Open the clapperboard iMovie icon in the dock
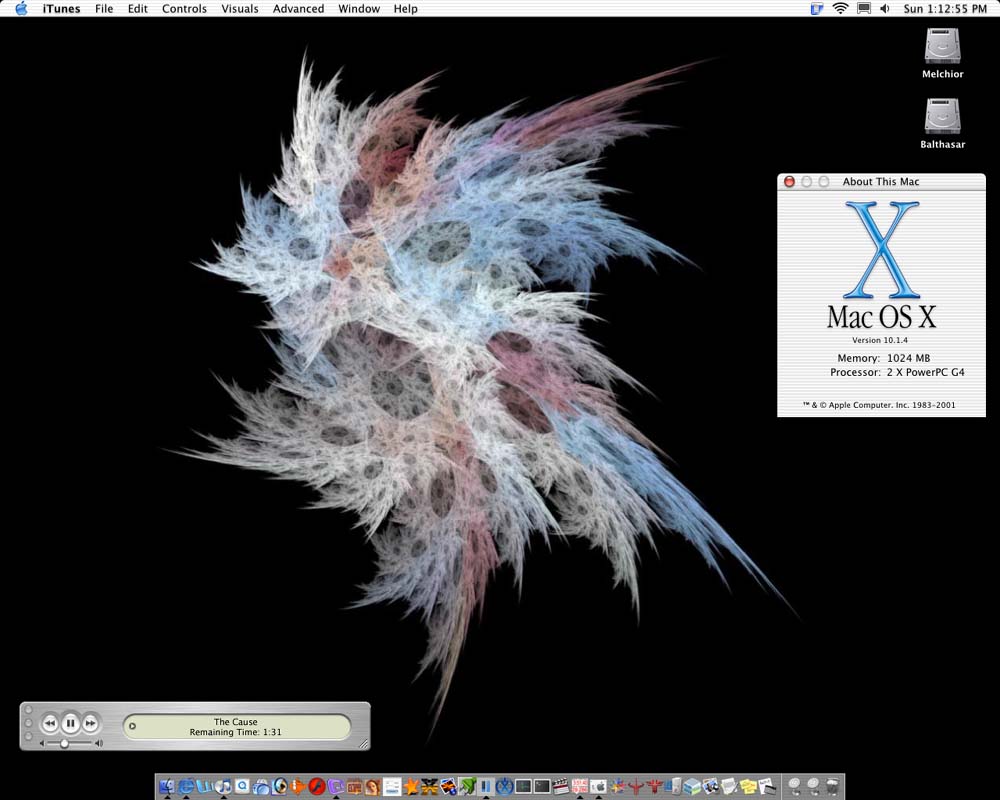Viewport: 1000px width, 800px height. [x=561, y=786]
